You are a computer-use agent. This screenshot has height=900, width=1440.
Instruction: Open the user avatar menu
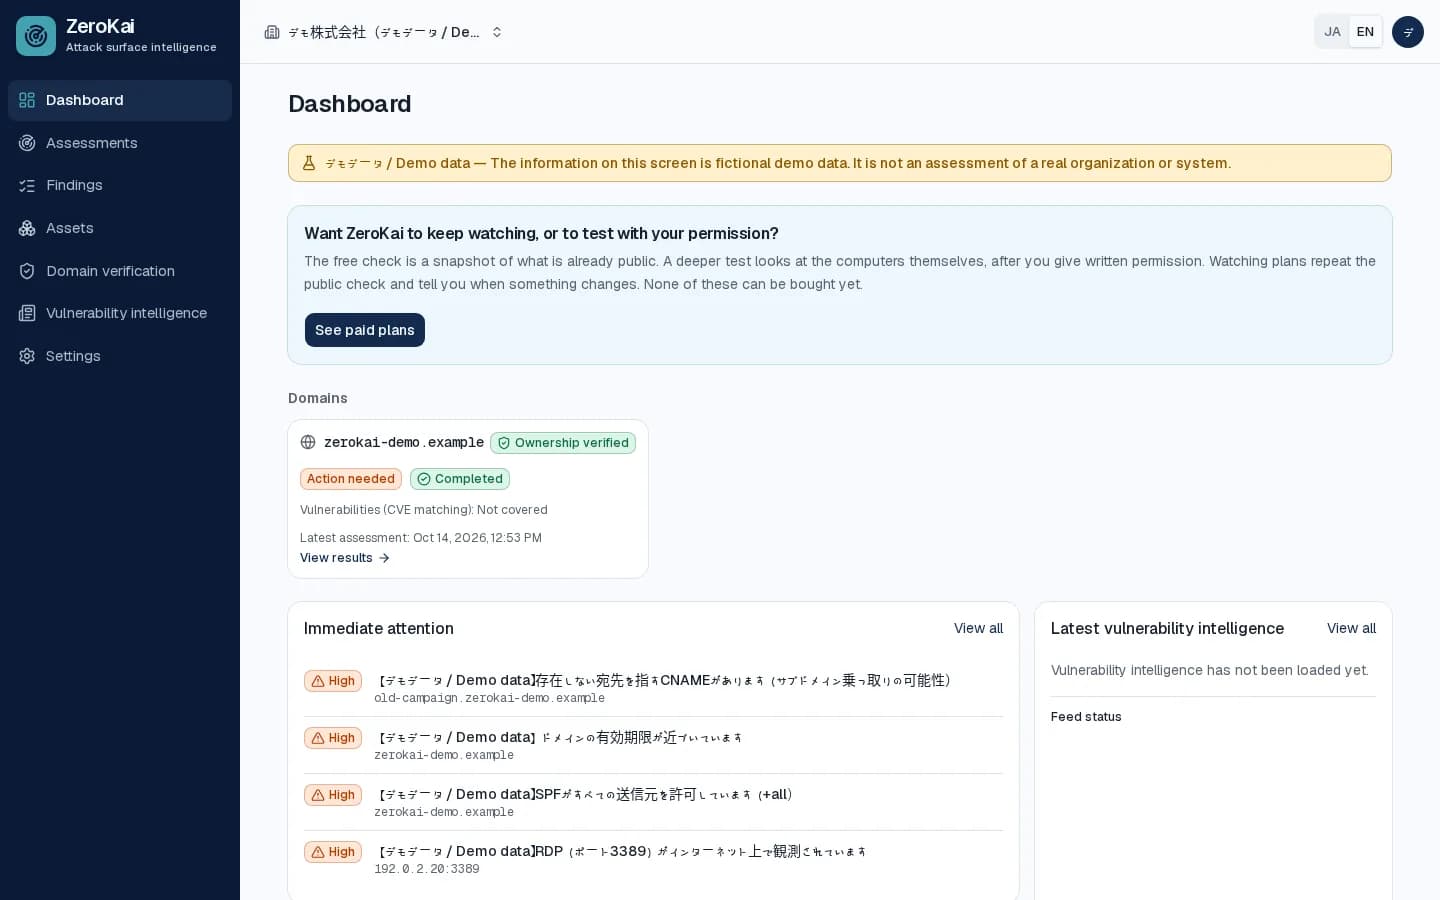(1408, 32)
